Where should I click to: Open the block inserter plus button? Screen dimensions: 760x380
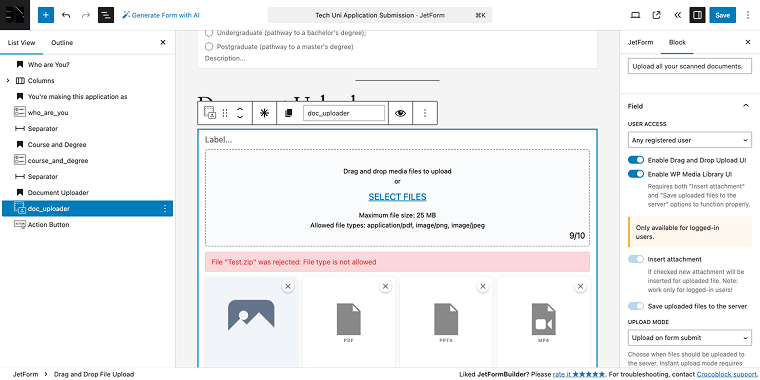click(46, 15)
